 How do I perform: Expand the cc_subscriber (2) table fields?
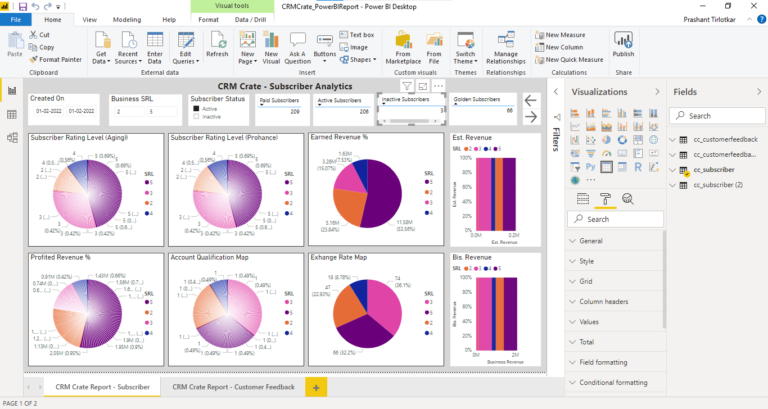pyautogui.click(x=673, y=185)
